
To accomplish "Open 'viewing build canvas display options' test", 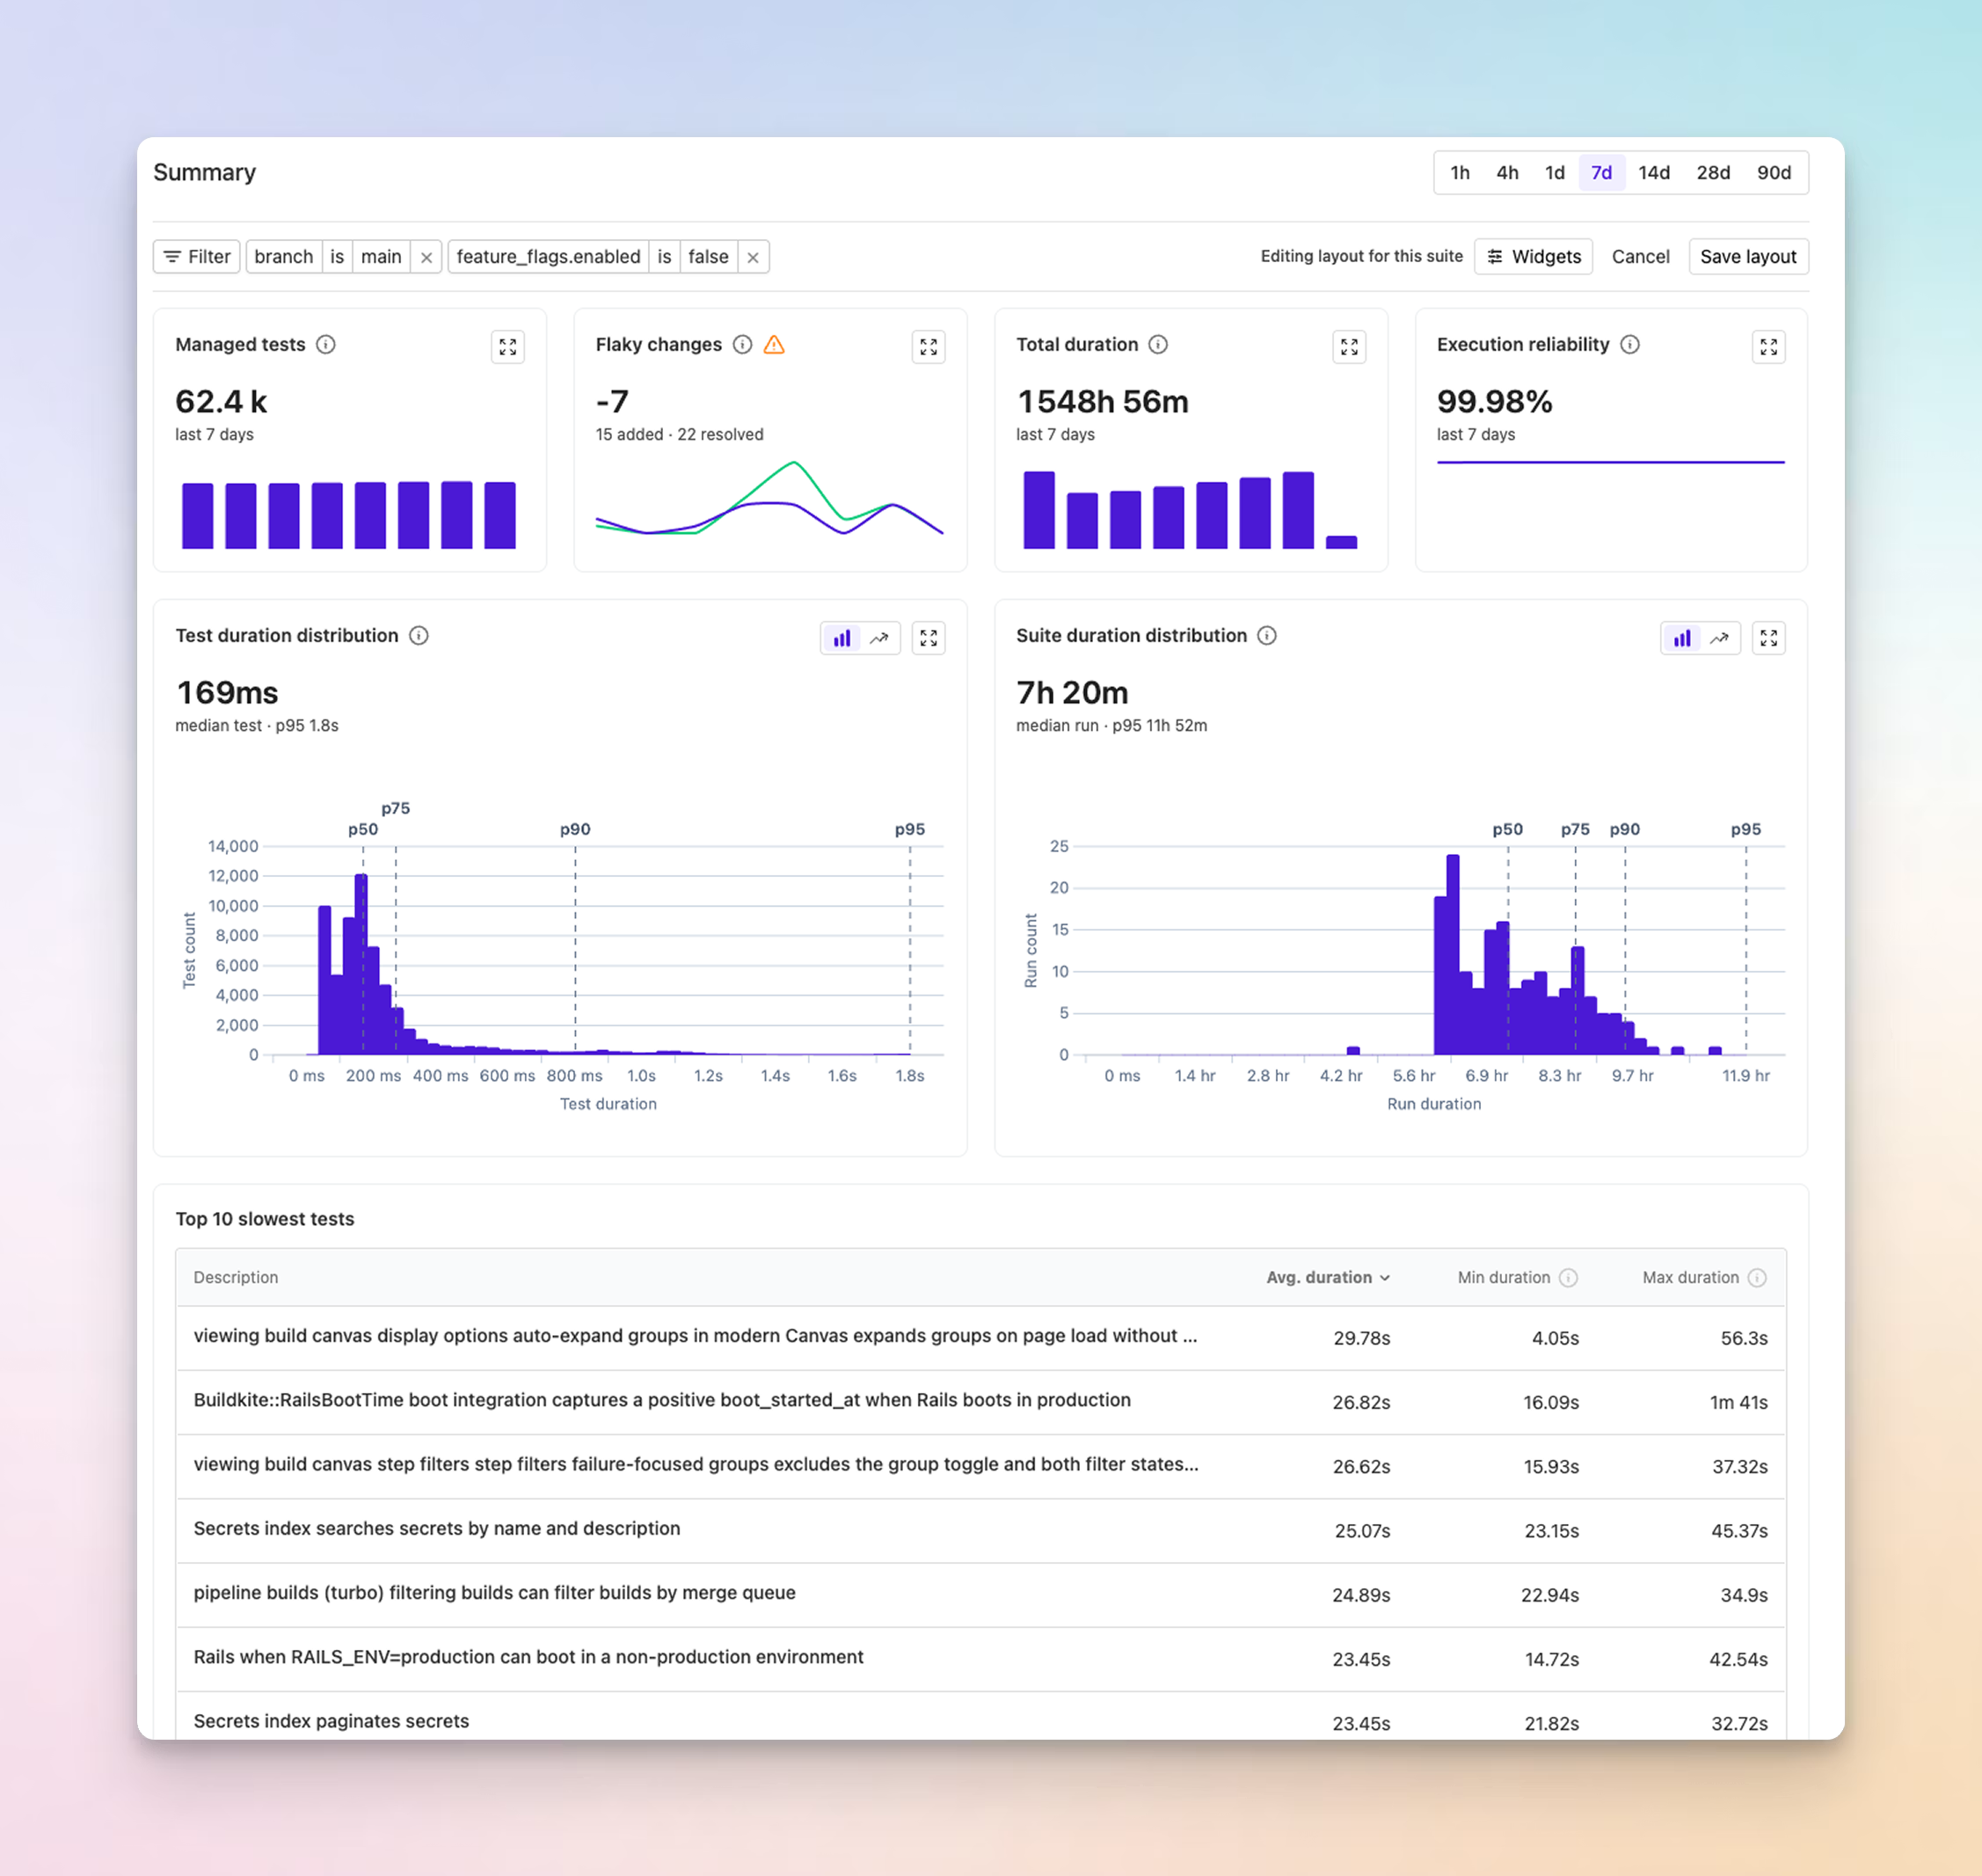I will click(980, 1338).
